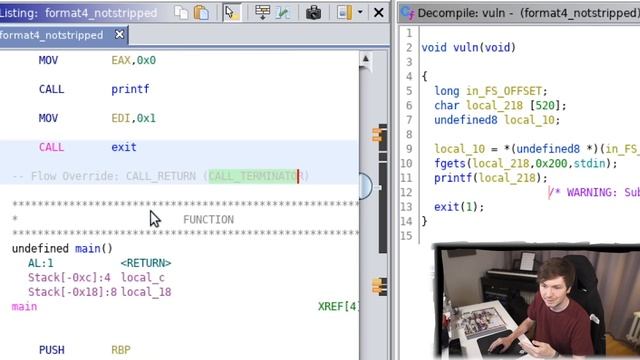This screenshot has width=640, height=360.
Task: Select the highlighted 'CALL exit' line
Action: coord(179,147)
